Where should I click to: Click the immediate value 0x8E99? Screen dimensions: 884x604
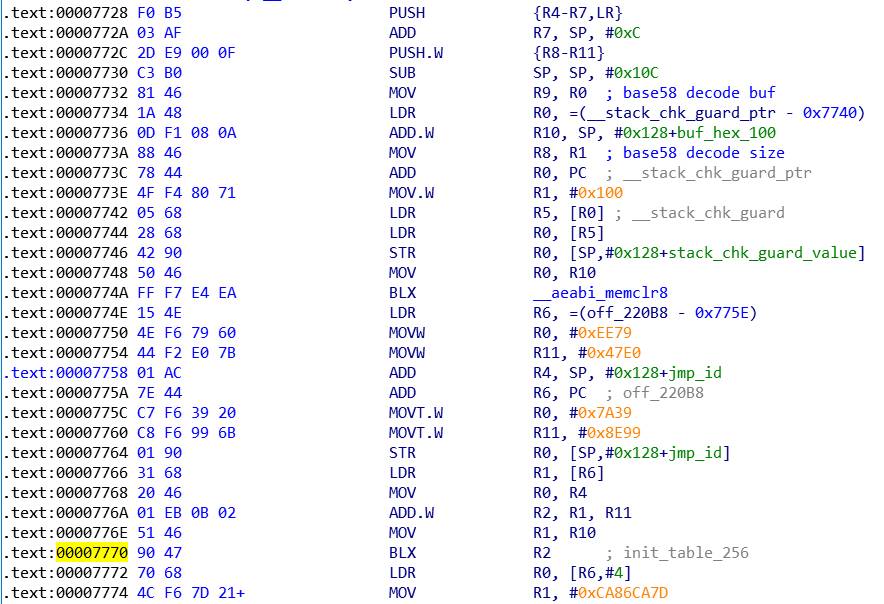(x=614, y=433)
